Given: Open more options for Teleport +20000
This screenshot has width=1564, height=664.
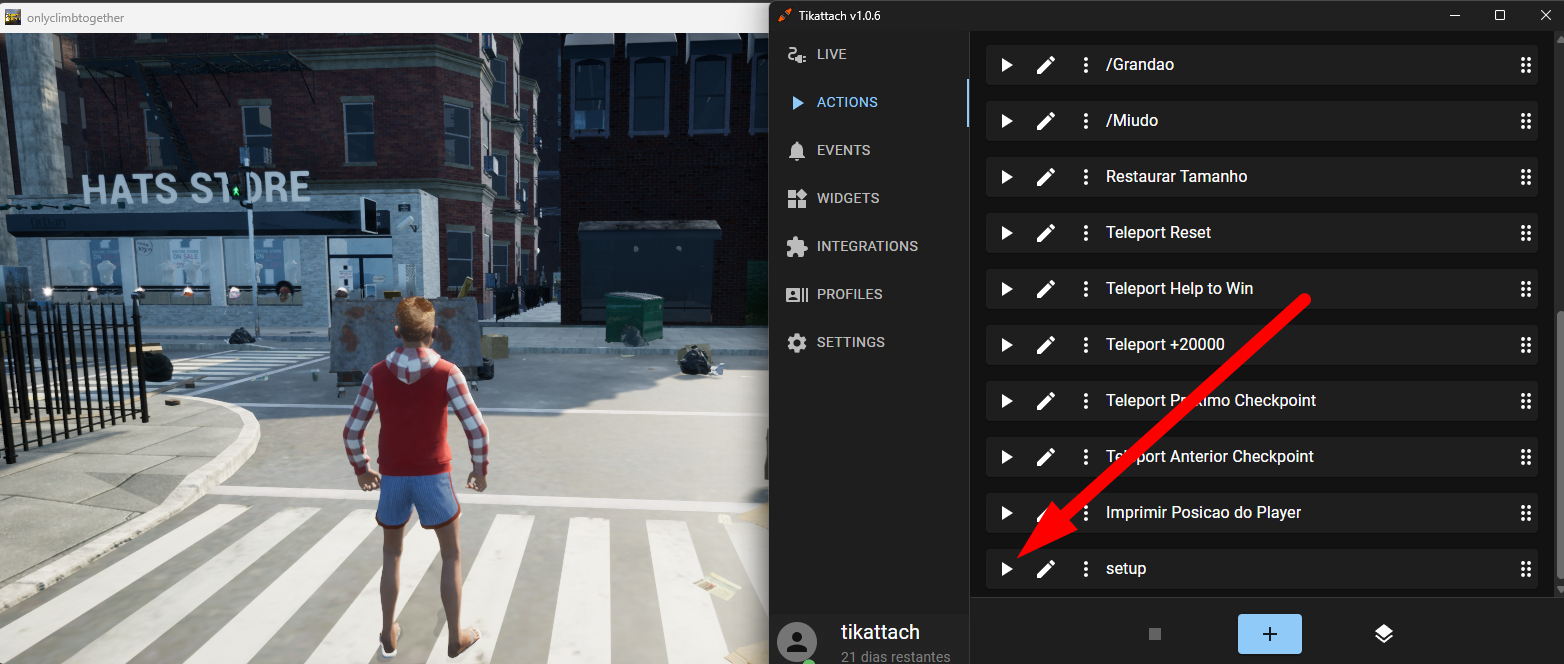Looking at the screenshot, I should tap(1086, 345).
